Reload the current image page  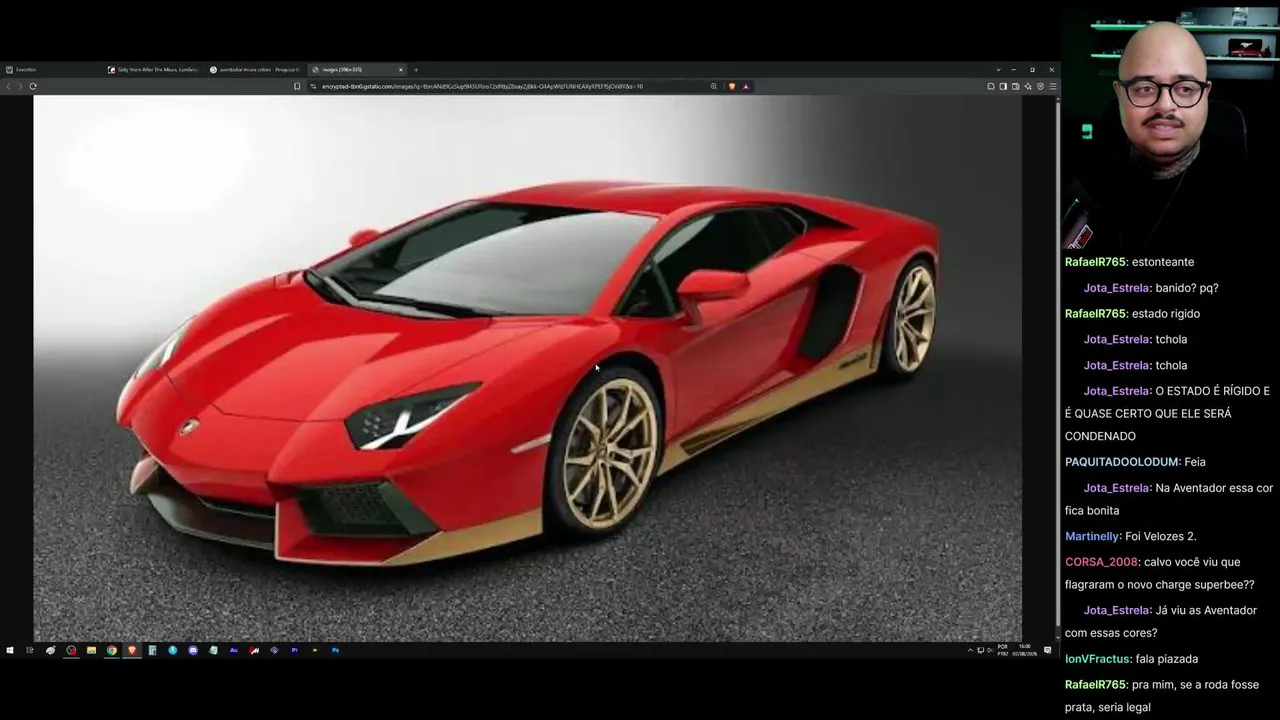33,86
